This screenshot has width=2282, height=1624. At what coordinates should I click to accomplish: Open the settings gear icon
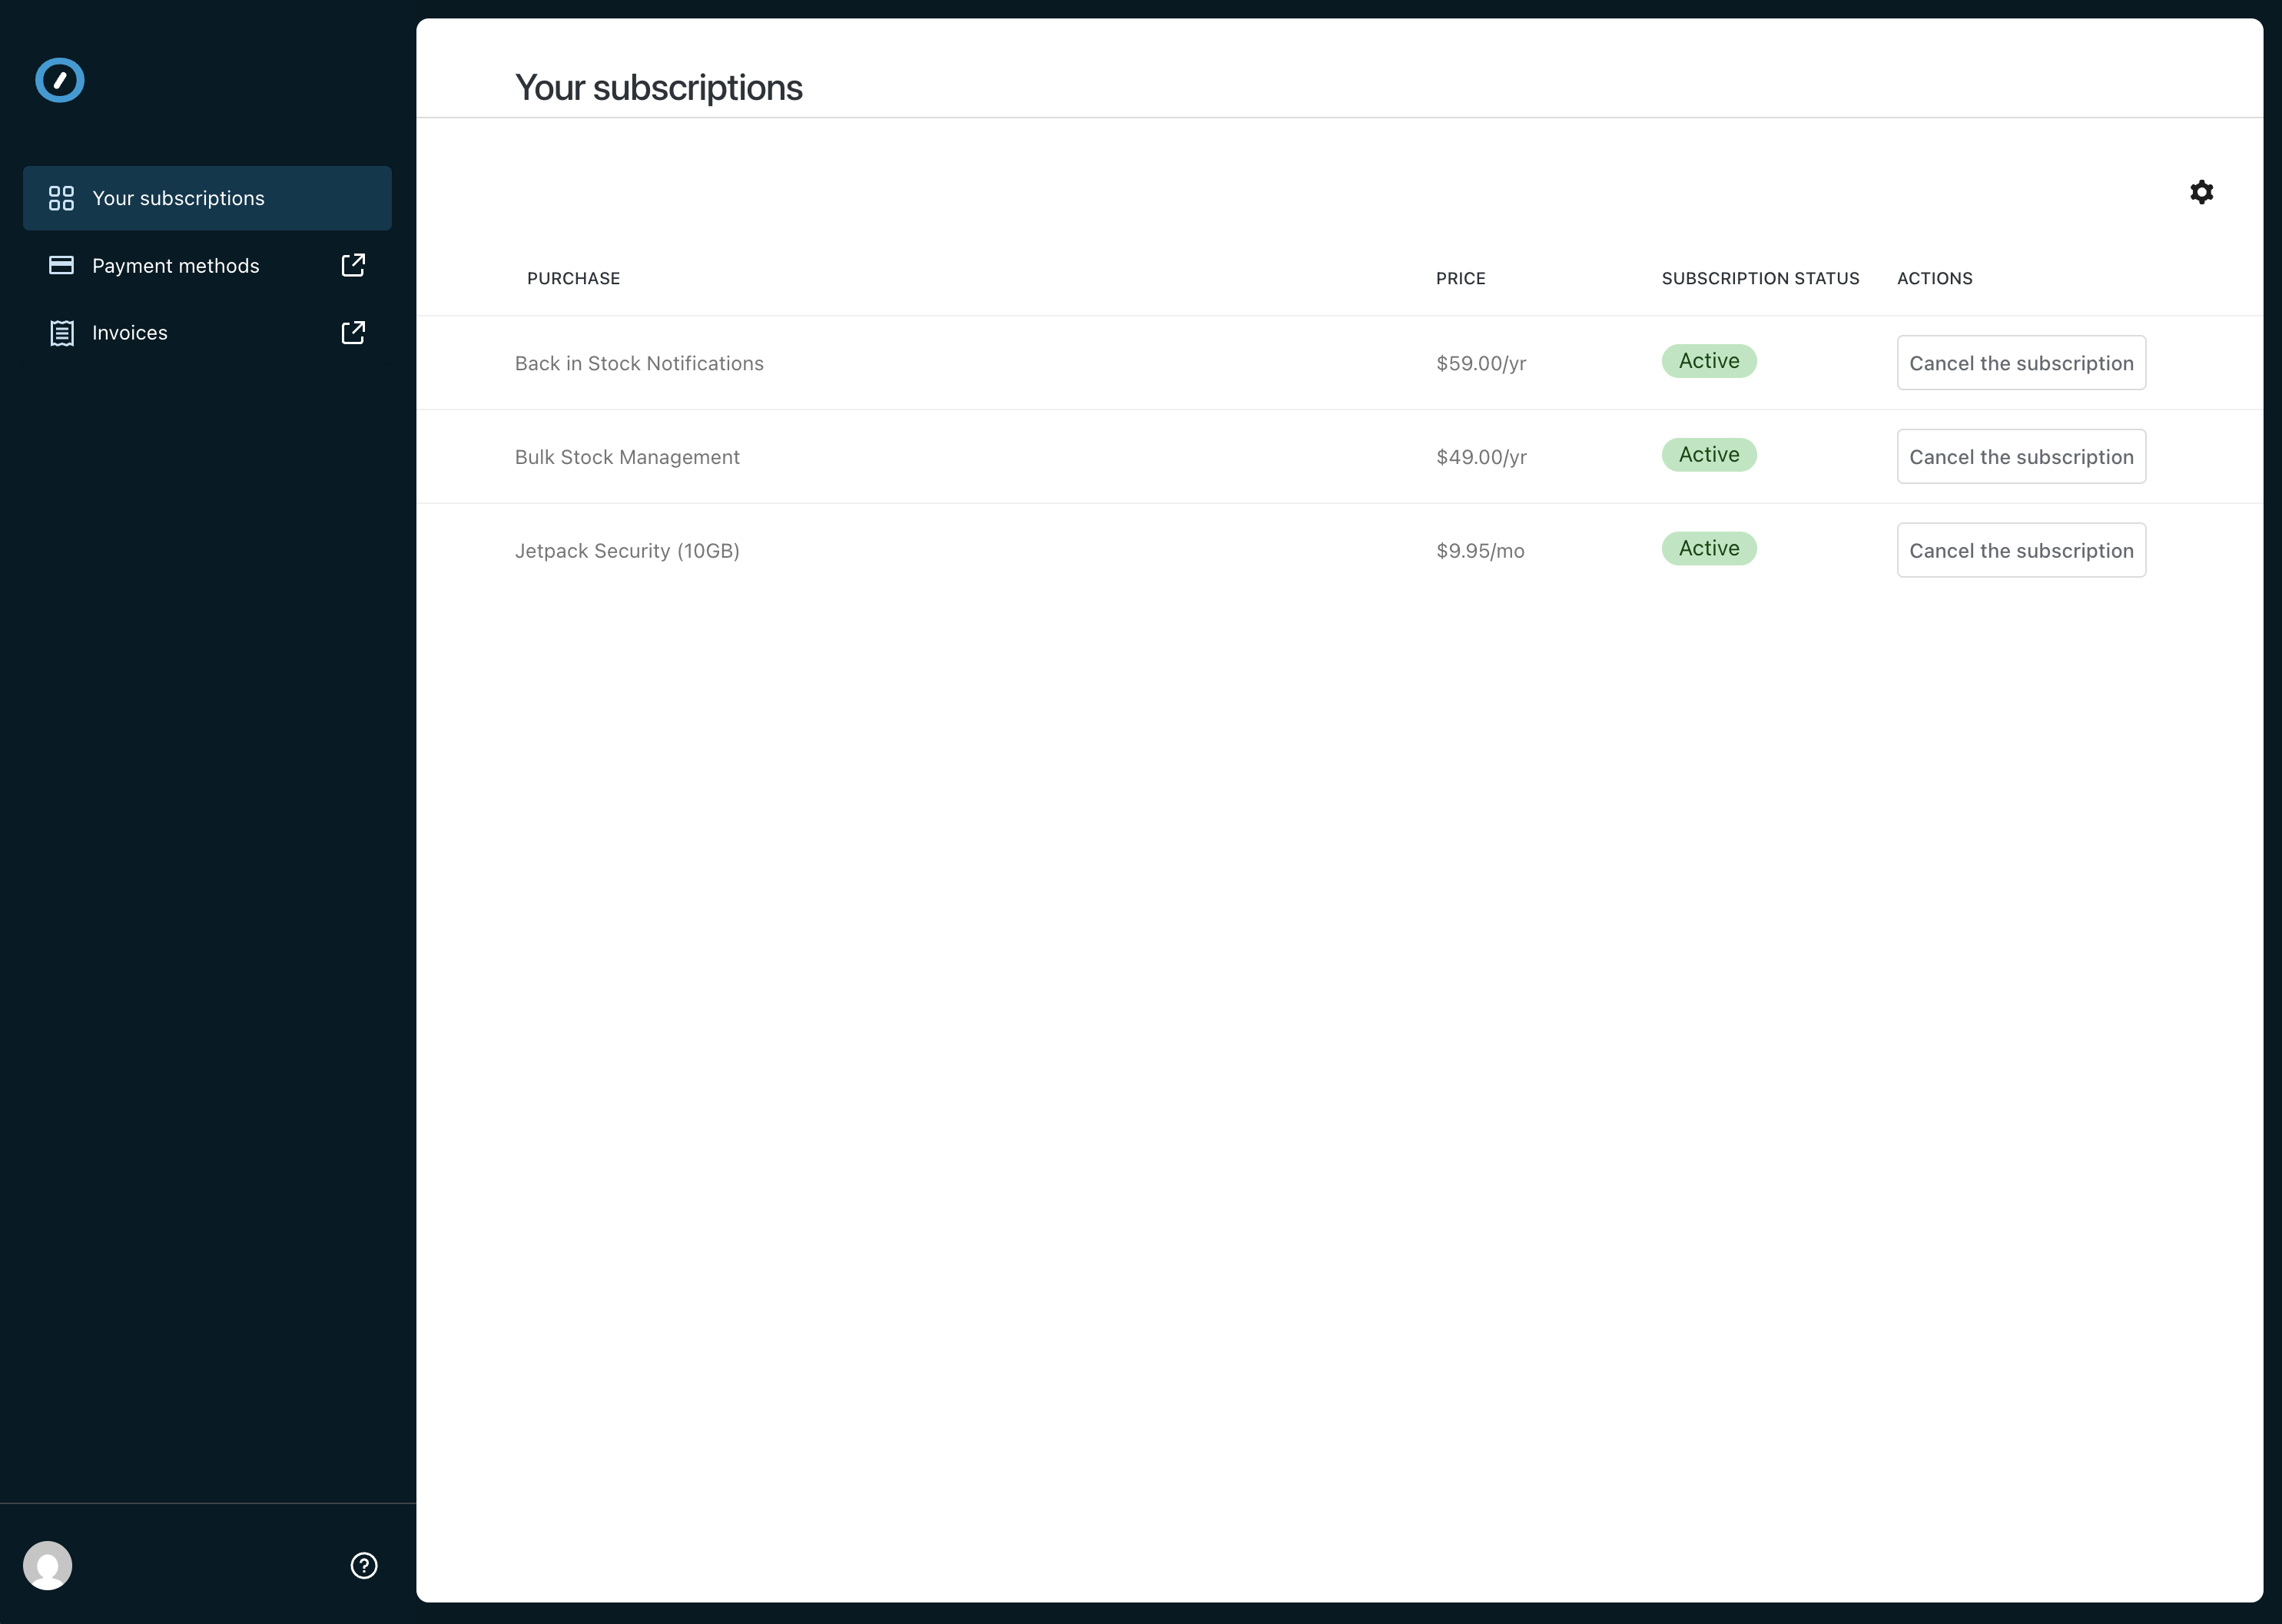click(2201, 192)
